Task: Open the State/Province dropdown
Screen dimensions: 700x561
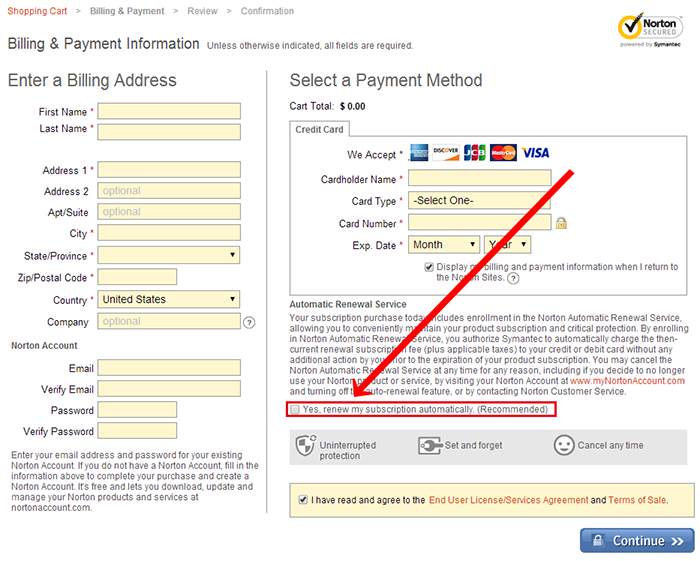Action: [169, 256]
